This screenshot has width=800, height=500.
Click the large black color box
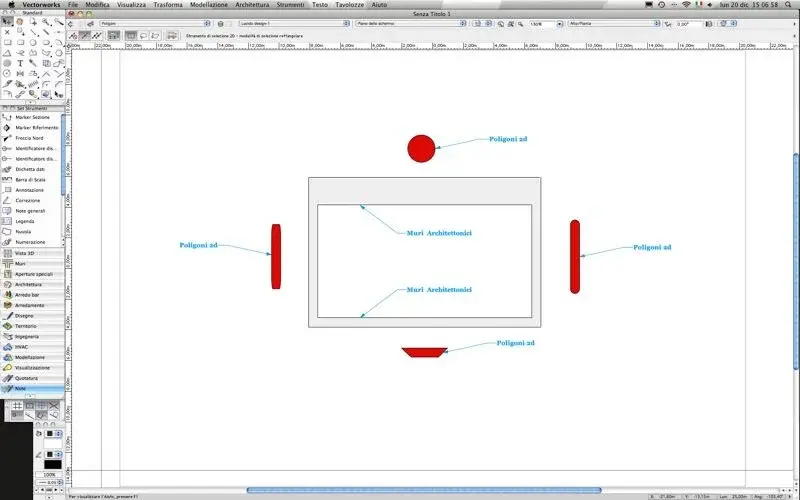click(53, 464)
